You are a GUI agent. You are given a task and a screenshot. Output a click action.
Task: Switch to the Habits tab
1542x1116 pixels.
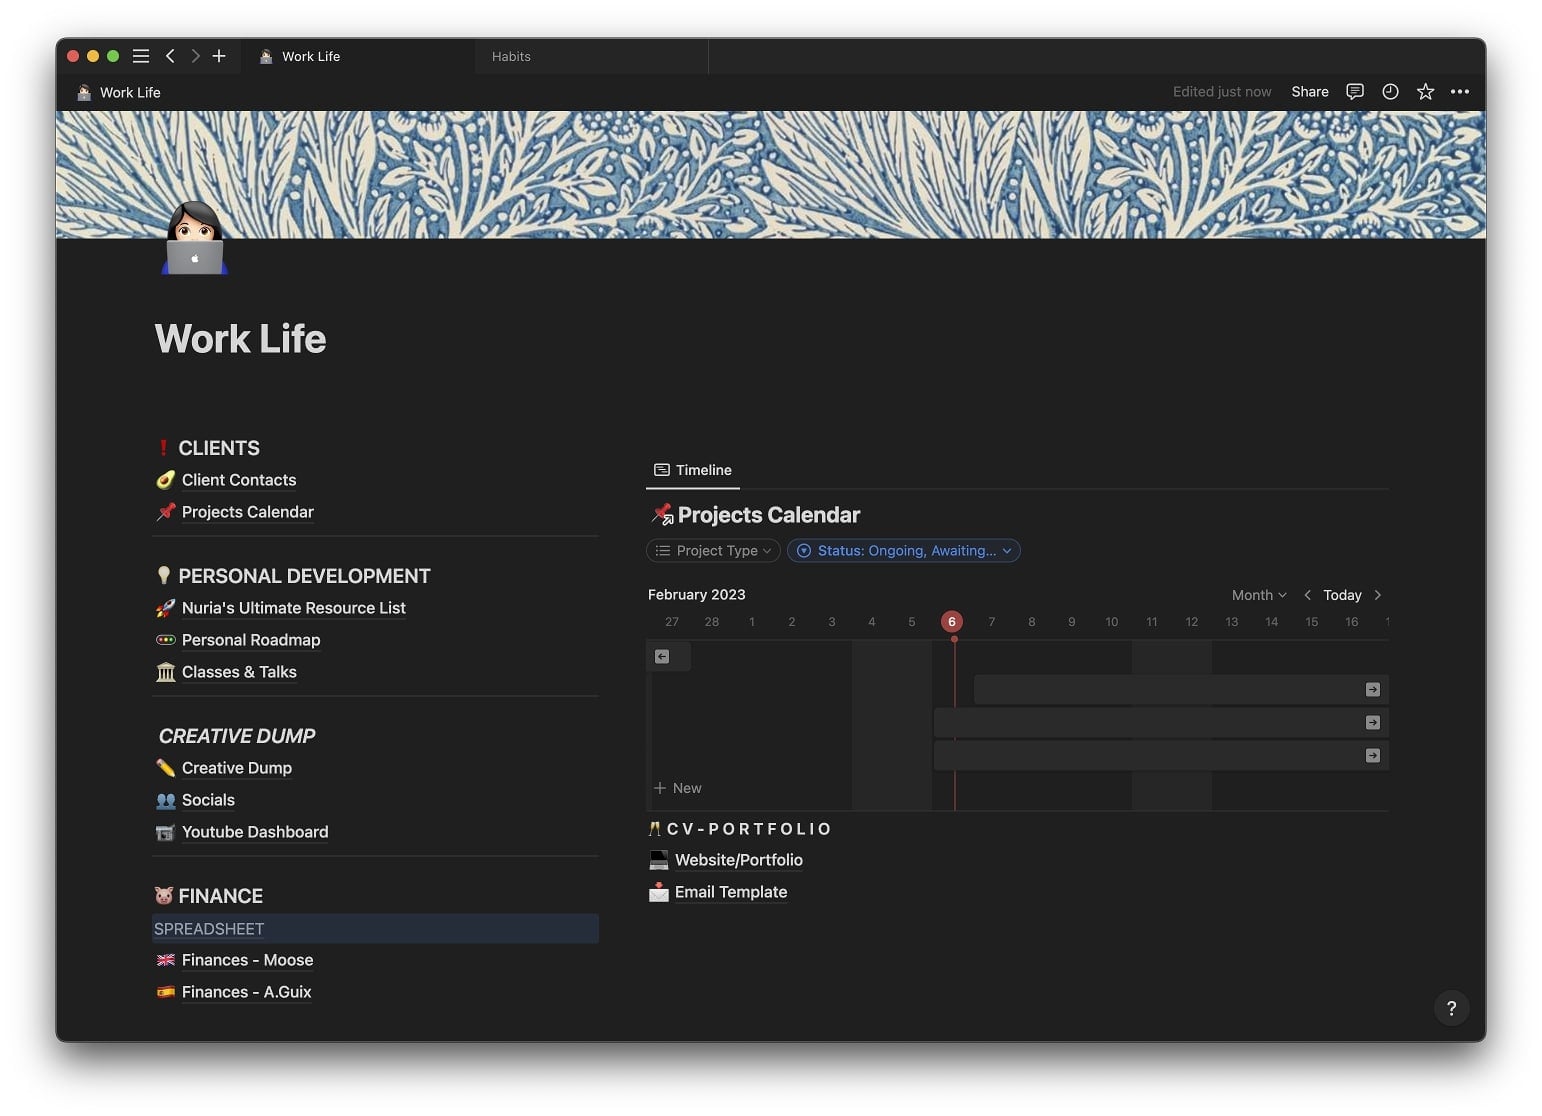coord(511,56)
